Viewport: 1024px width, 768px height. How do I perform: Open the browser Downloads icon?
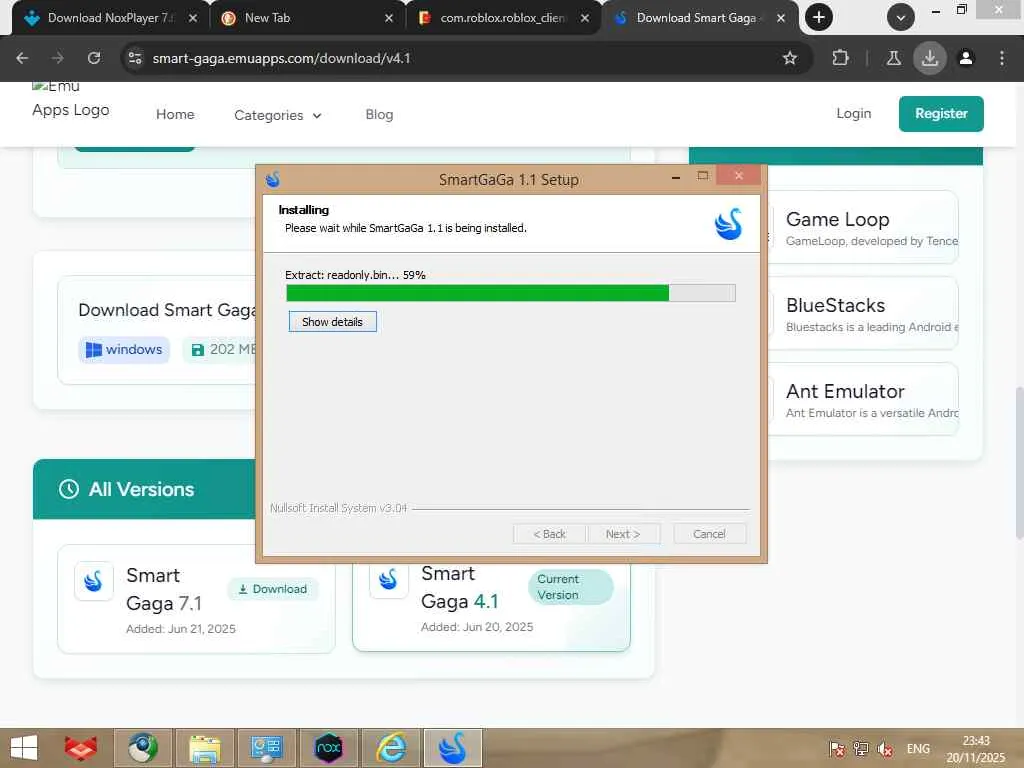click(x=929, y=58)
